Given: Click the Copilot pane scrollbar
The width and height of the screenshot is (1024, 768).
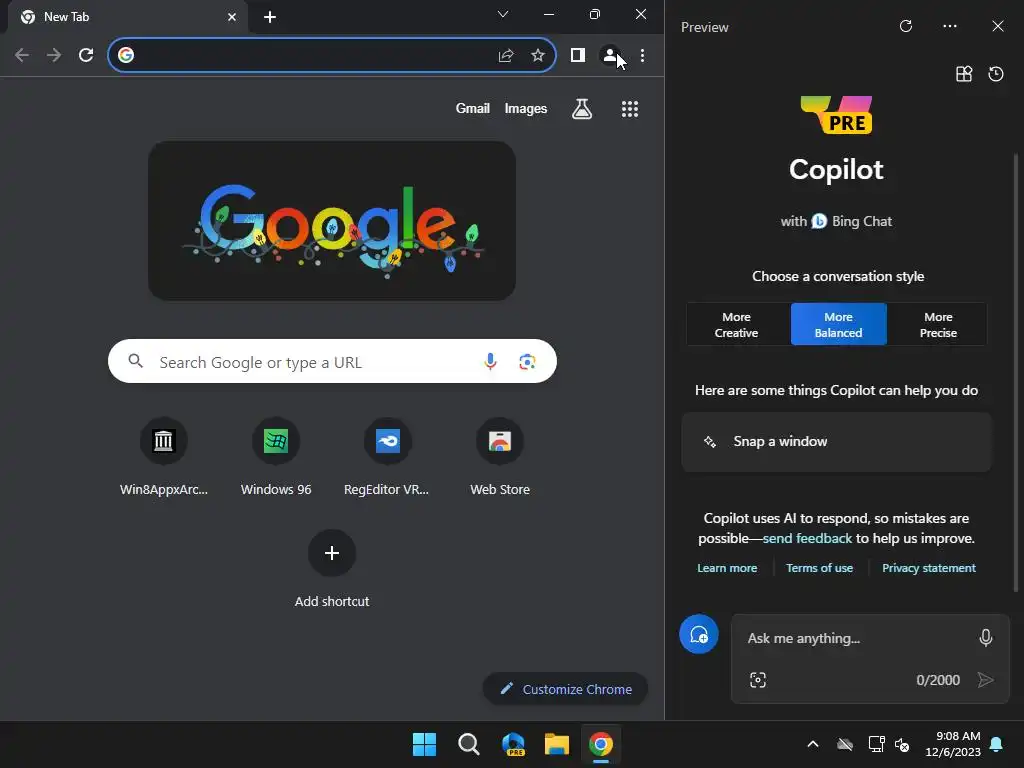Looking at the screenshot, I should tap(1016, 372).
